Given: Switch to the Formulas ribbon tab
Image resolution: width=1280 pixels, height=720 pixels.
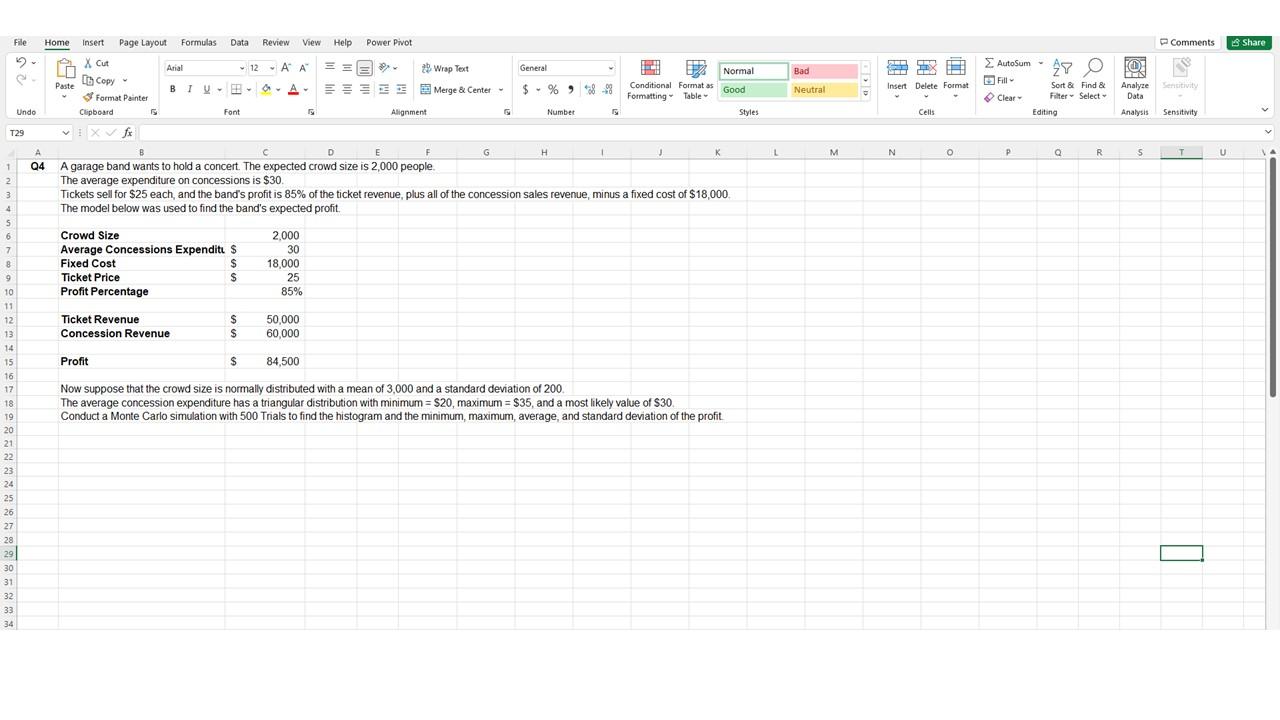Looking at the screenshot, I should coord(198,42).
